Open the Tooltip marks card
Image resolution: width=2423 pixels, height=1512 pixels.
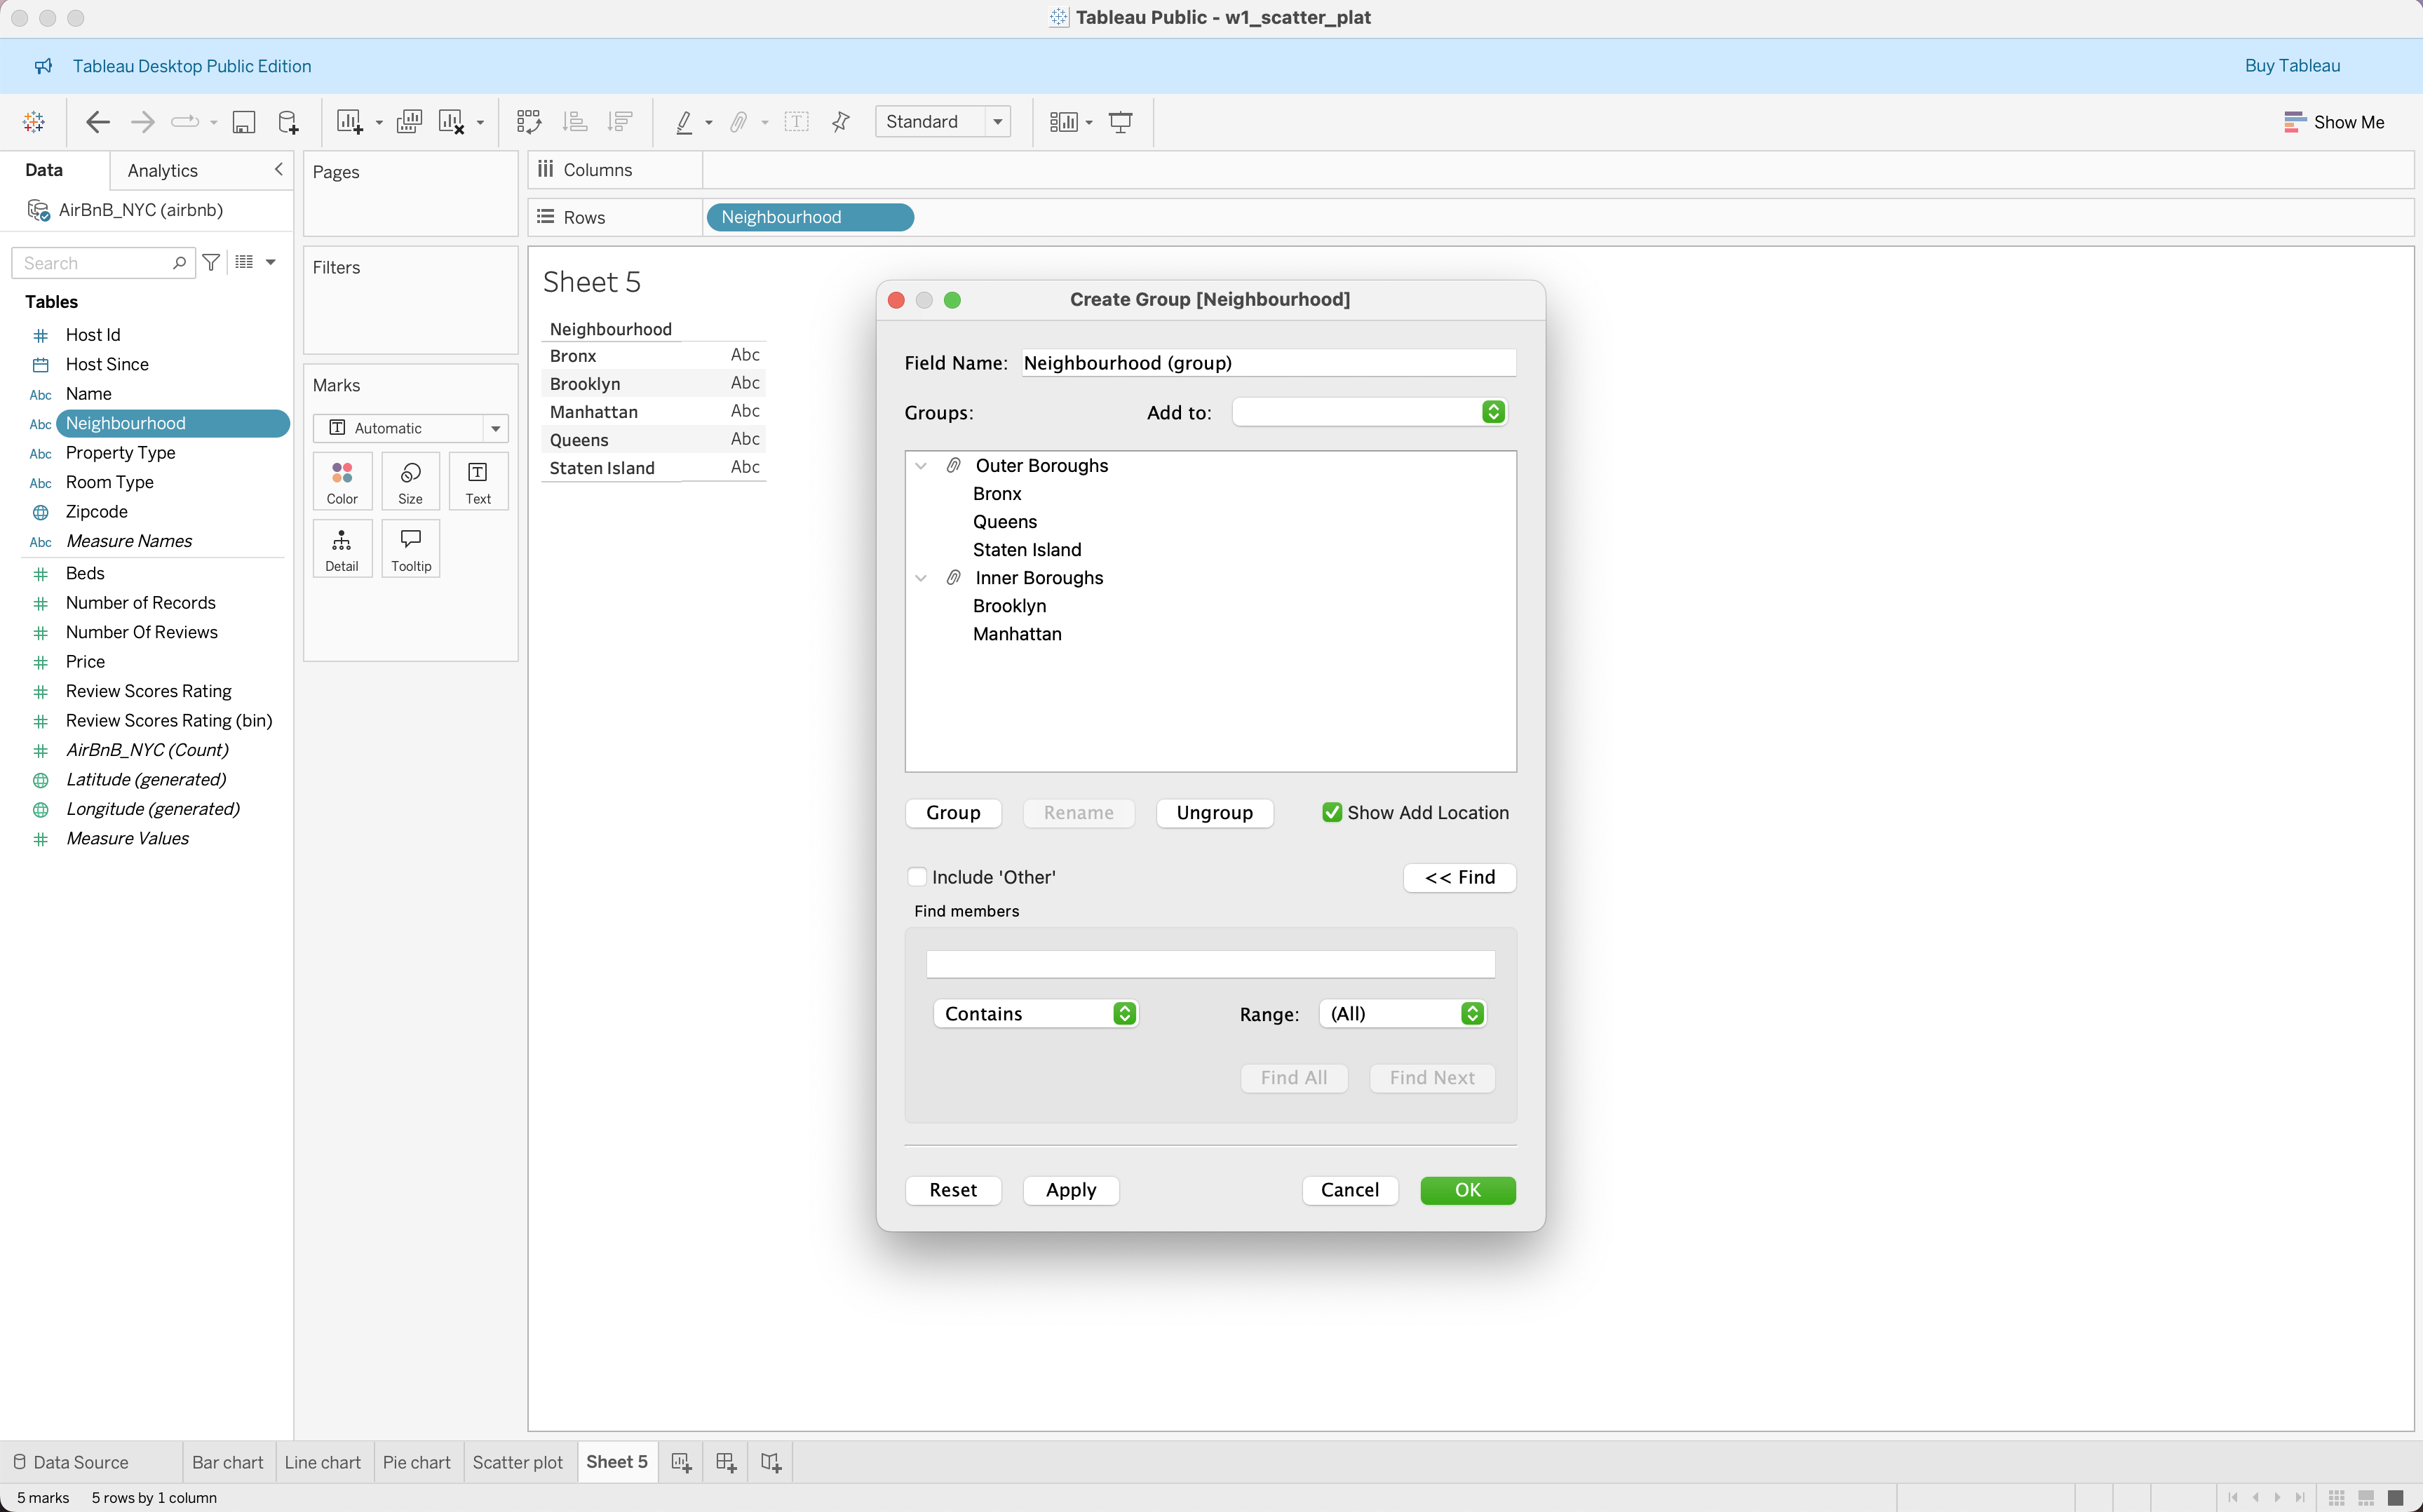[x=411, y=548]
